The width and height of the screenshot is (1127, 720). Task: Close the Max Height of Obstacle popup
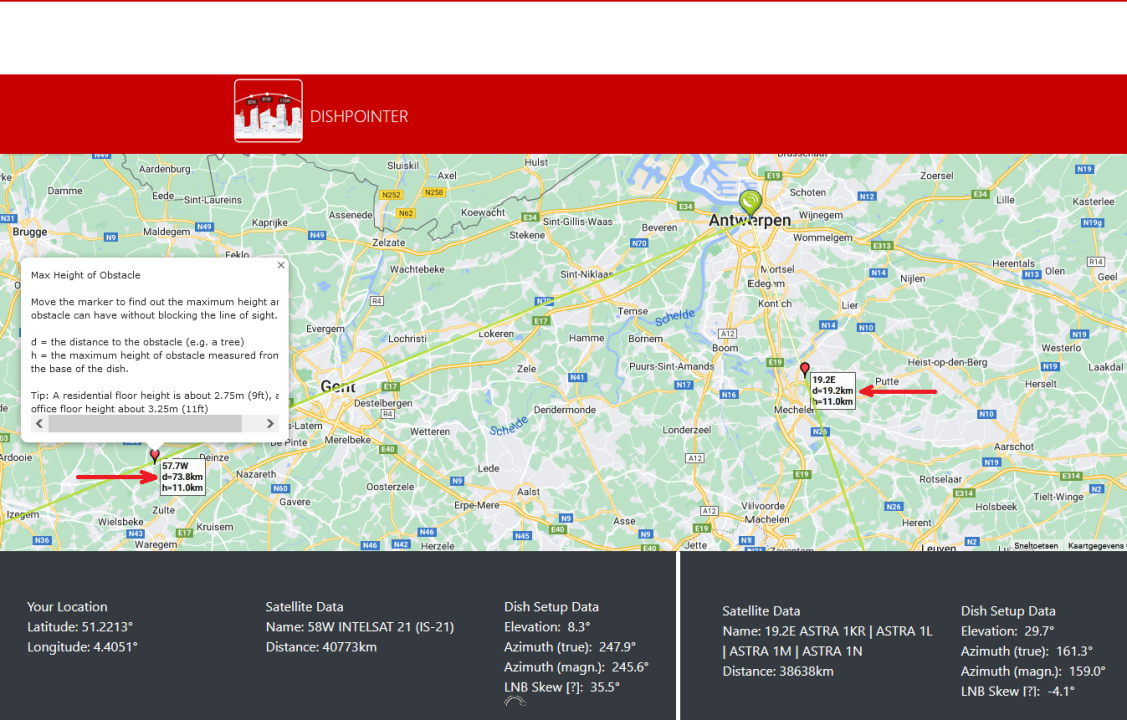click(x=281, y=265)
